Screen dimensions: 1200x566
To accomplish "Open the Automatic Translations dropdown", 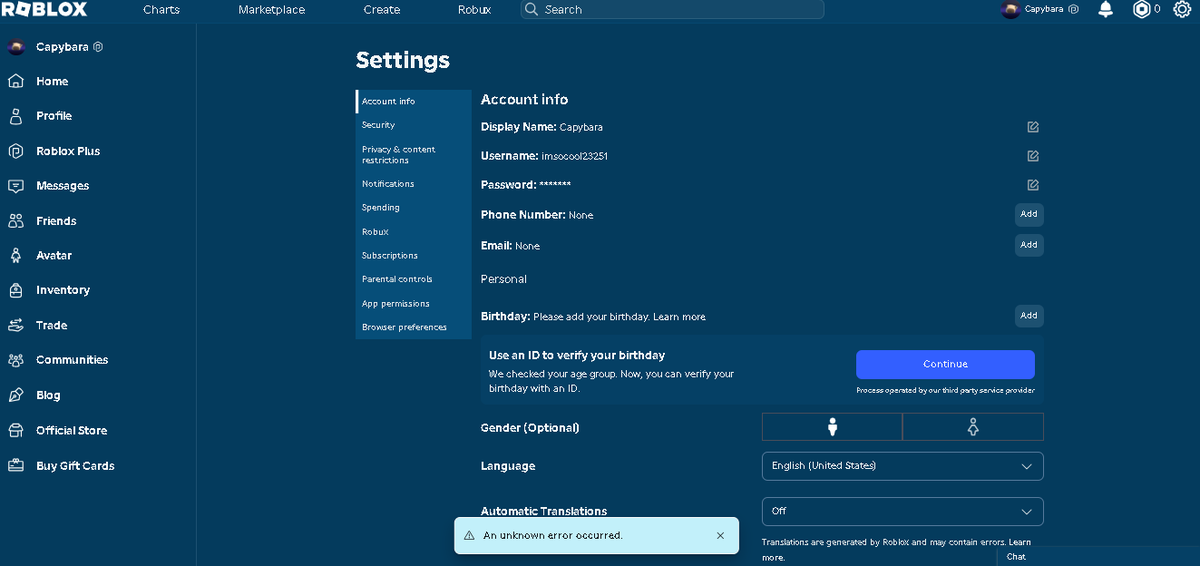I will pyautogui.click(x=903, y=511).
